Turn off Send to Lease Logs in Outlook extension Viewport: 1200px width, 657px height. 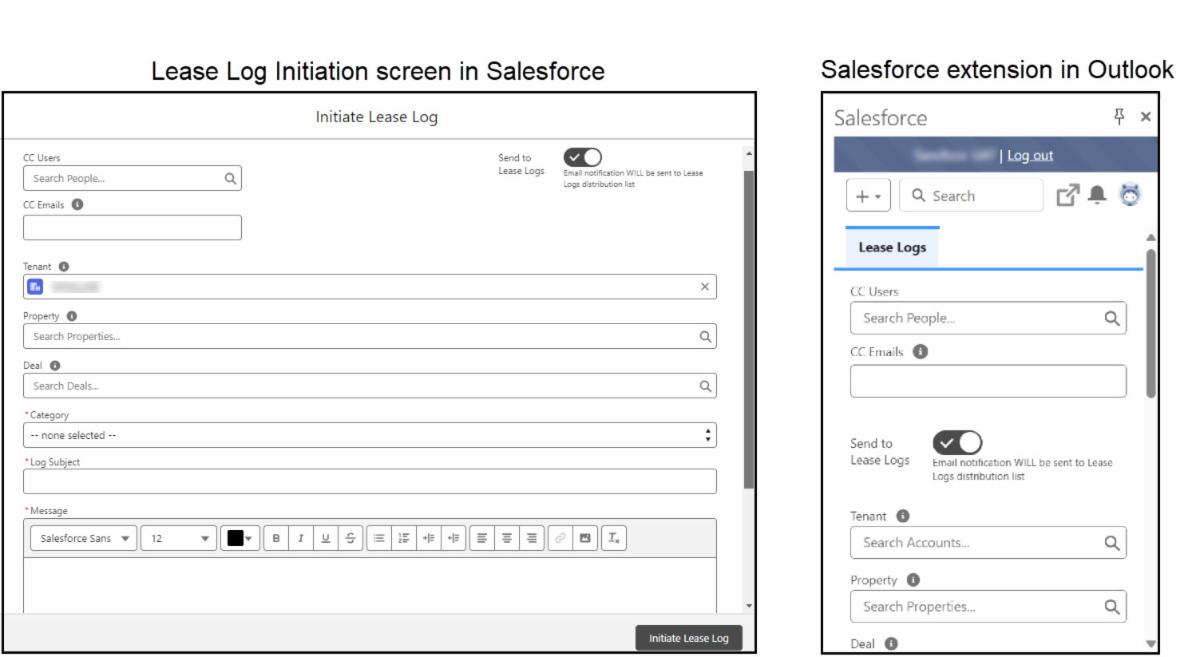(957, 441)
